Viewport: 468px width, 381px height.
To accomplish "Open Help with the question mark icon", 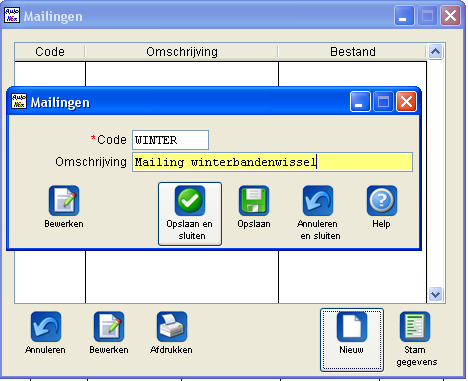I will pyautogui.click(x=382, y=201).
